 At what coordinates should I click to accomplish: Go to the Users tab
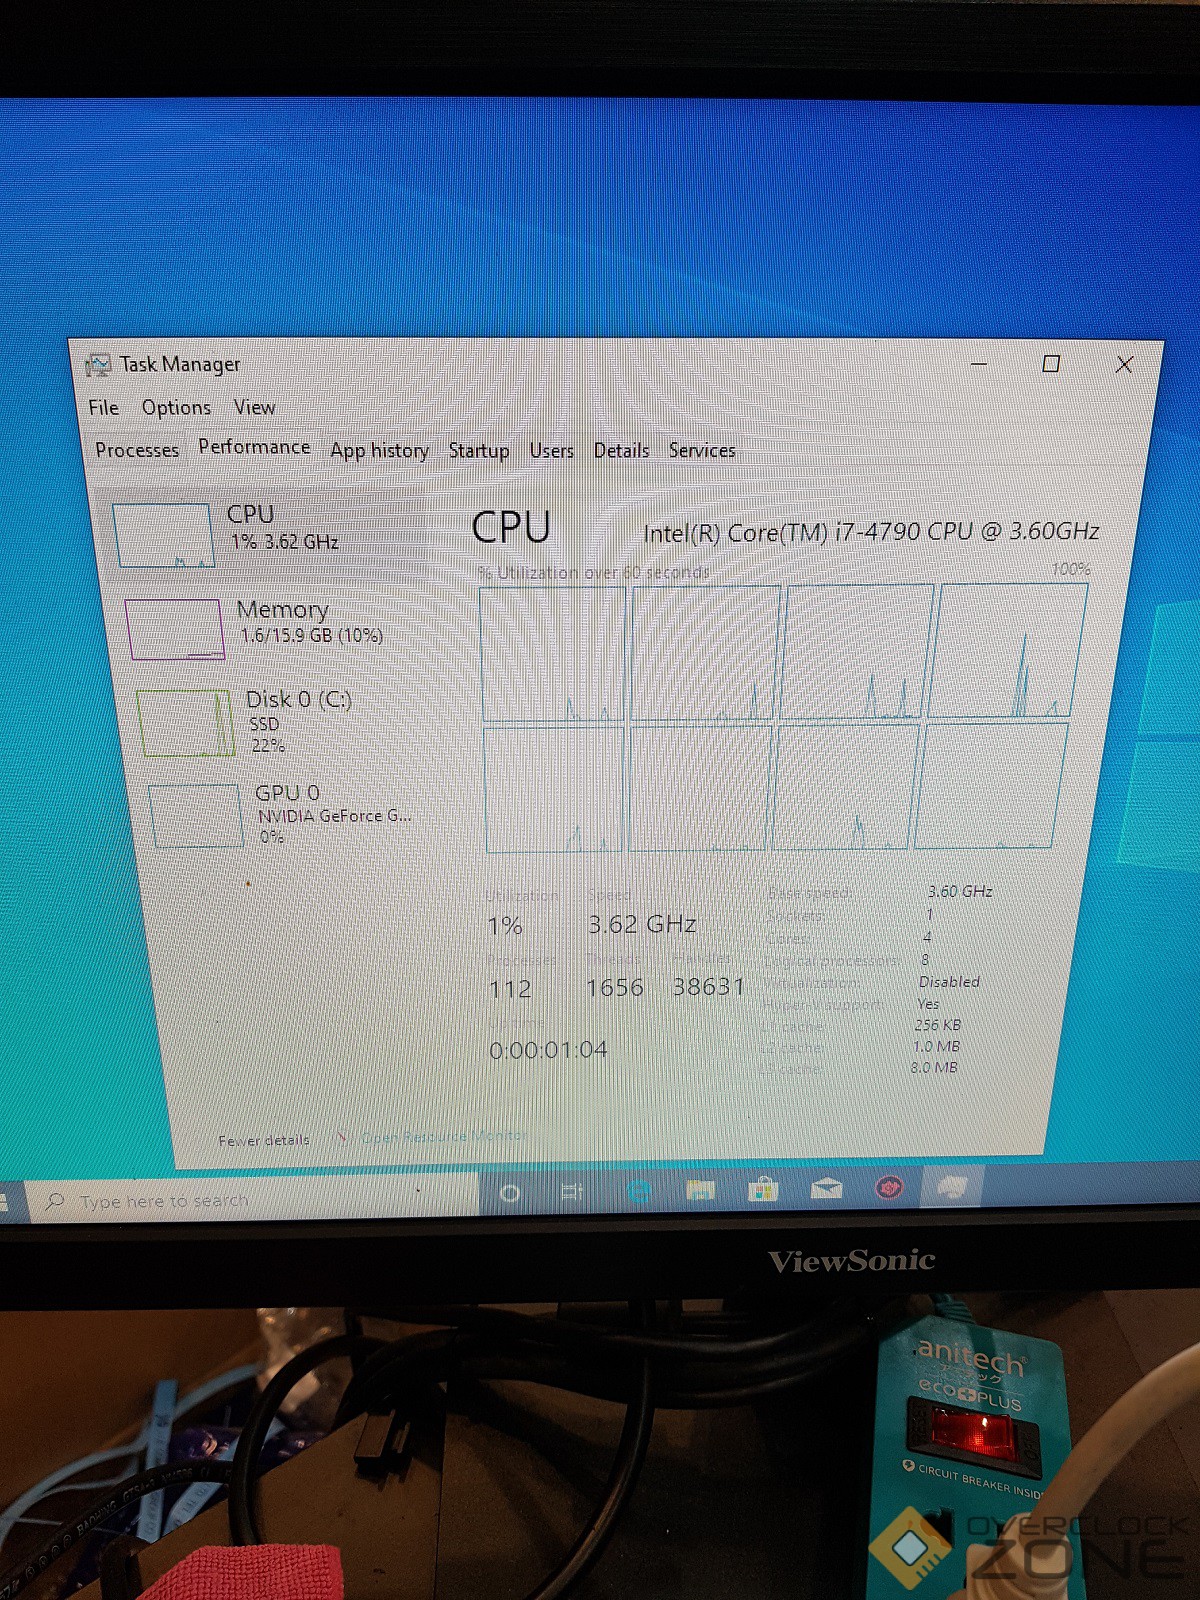[x=551, y=451]
